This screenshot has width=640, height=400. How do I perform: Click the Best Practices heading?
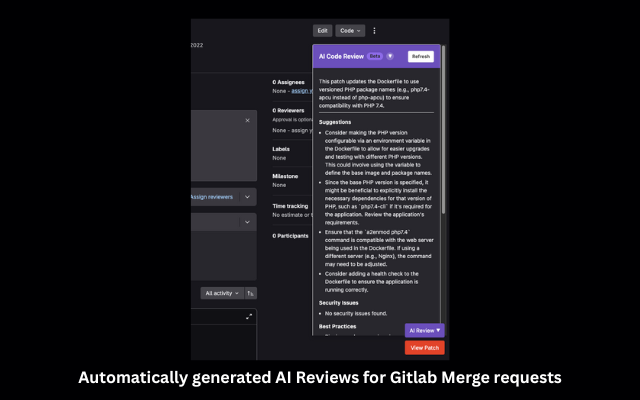(337, 327)
